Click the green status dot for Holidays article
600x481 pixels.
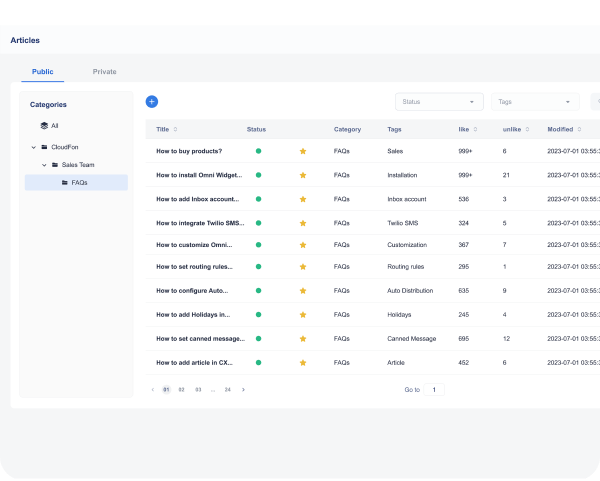pos(258,315)
